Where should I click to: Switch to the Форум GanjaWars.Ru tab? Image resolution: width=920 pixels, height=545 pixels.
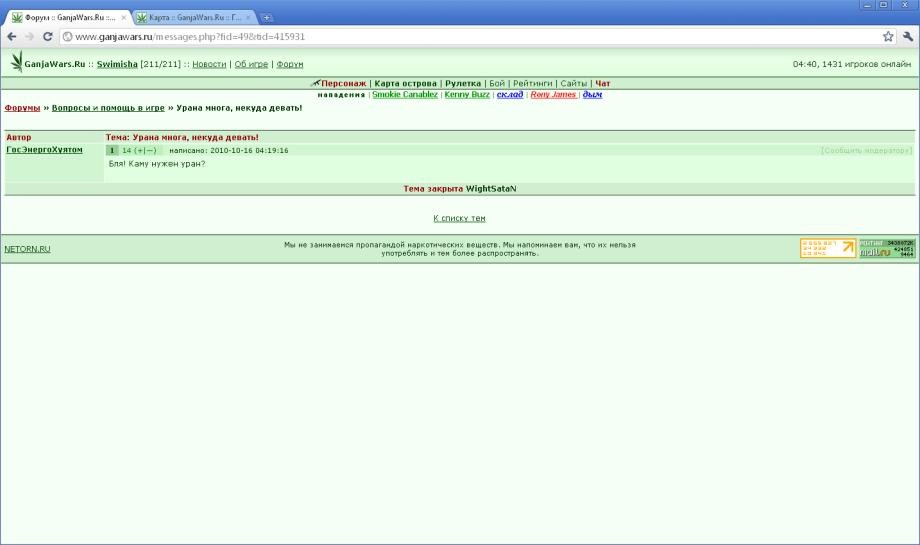point(69,18)
